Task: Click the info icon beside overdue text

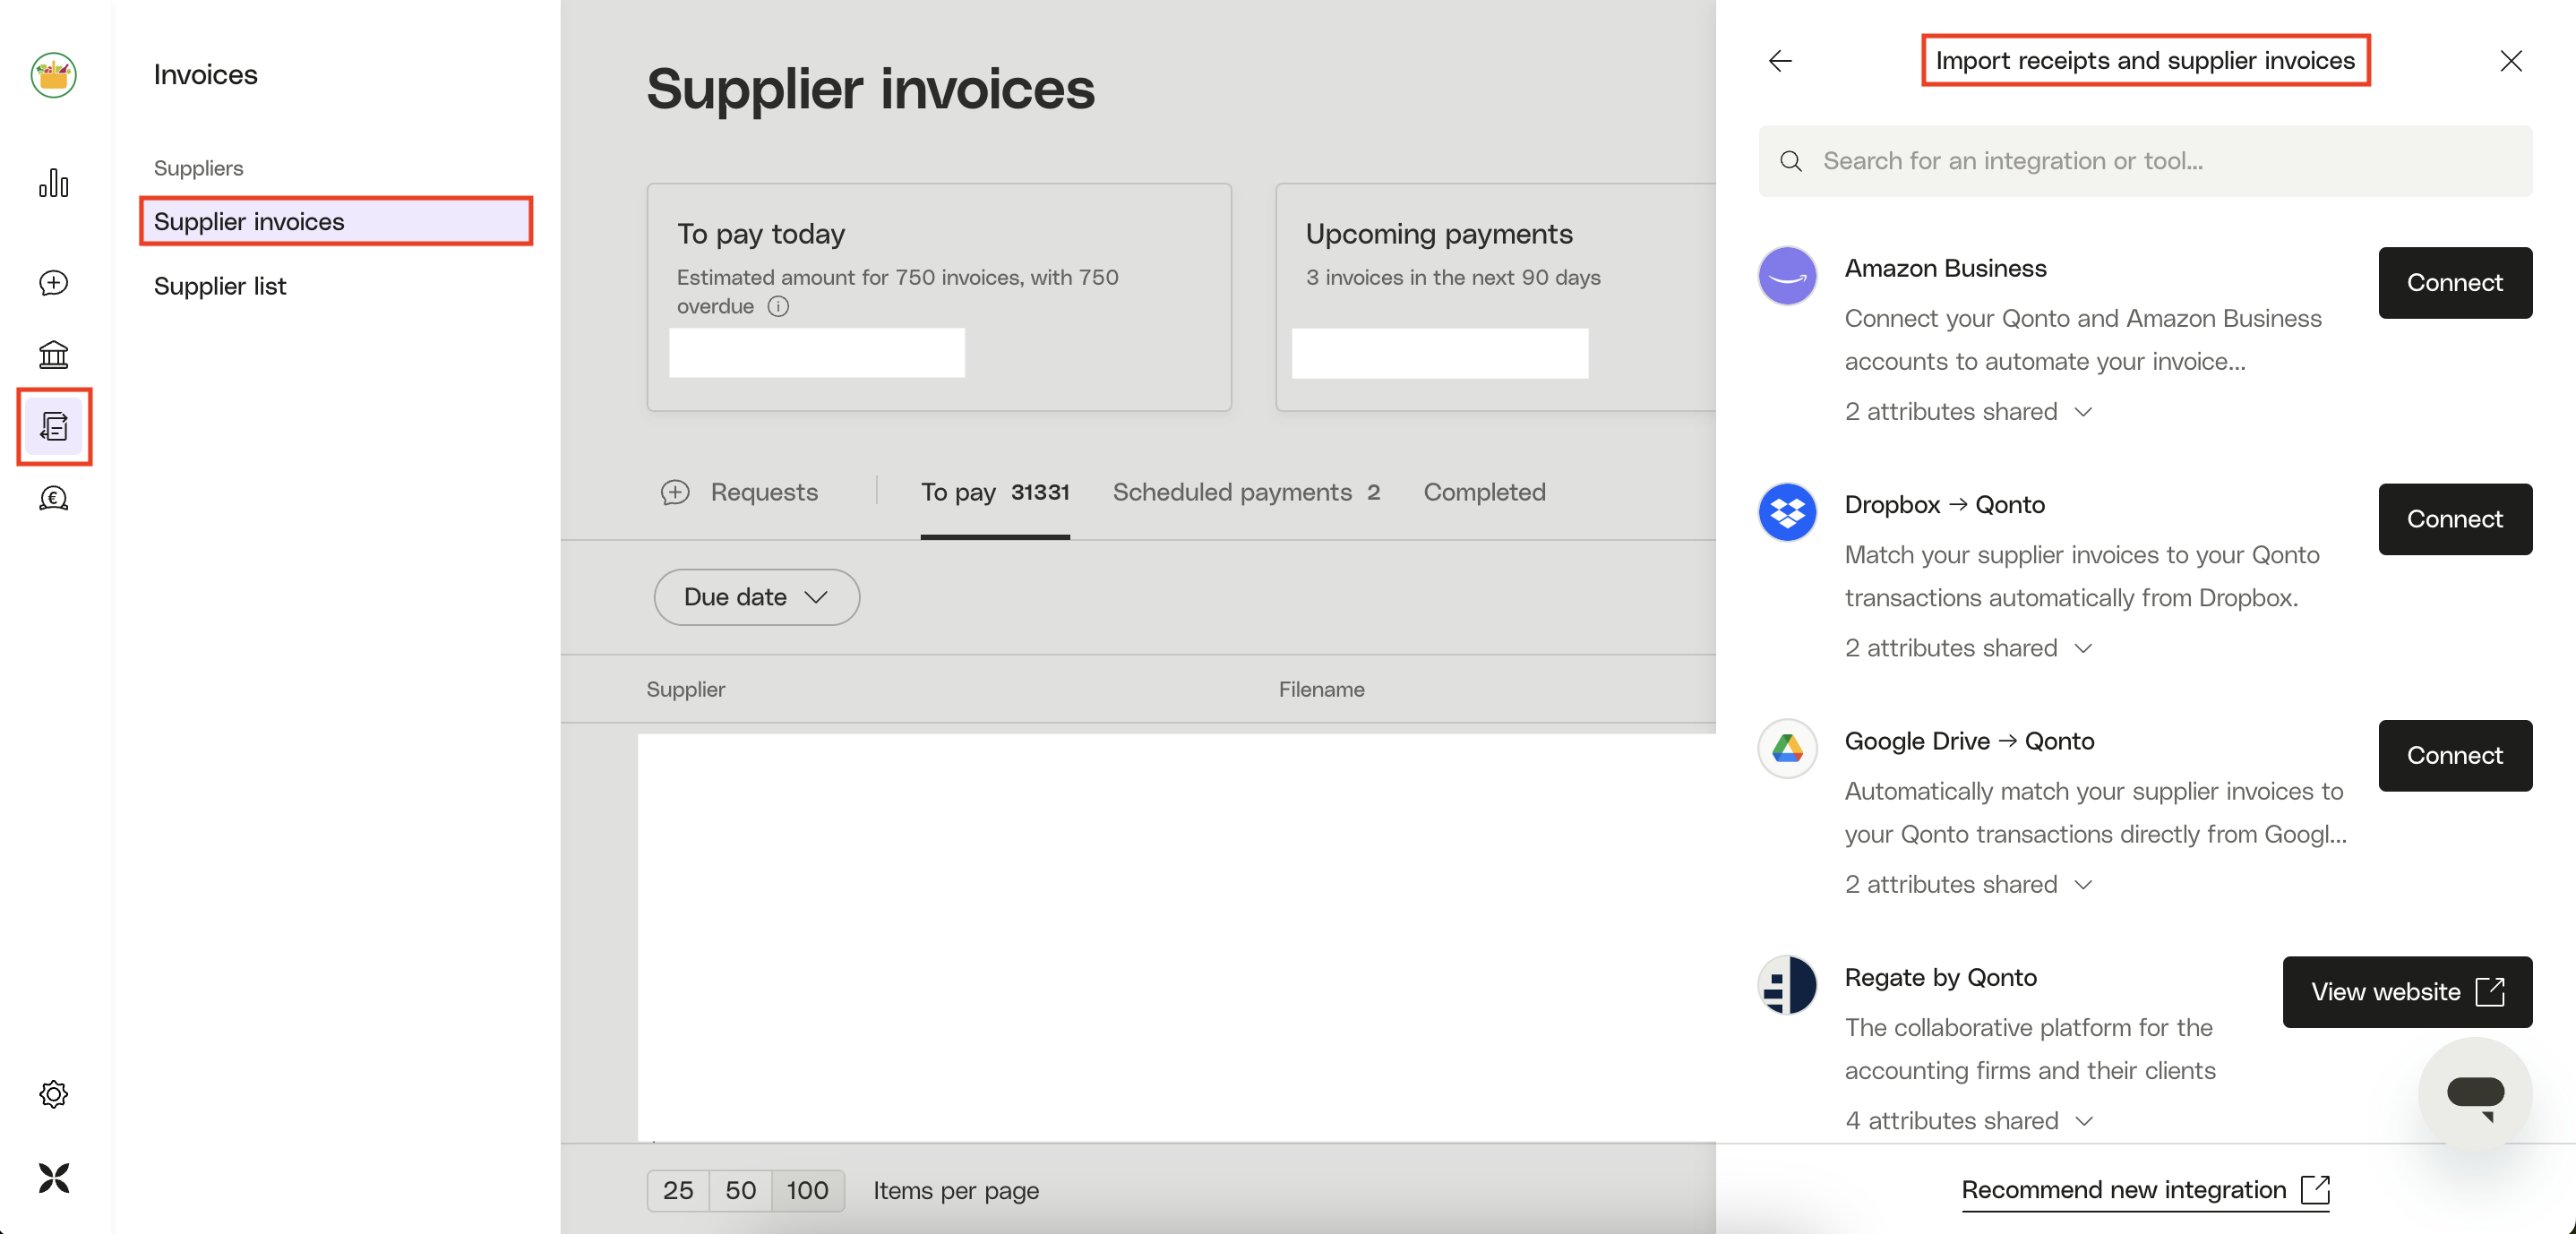Action: pos(778,307)
